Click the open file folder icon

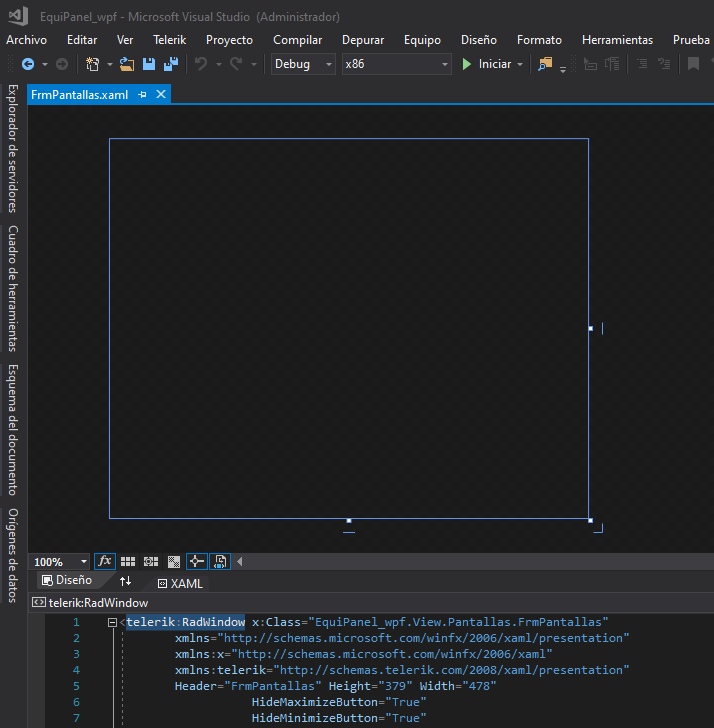pos(127,64)
